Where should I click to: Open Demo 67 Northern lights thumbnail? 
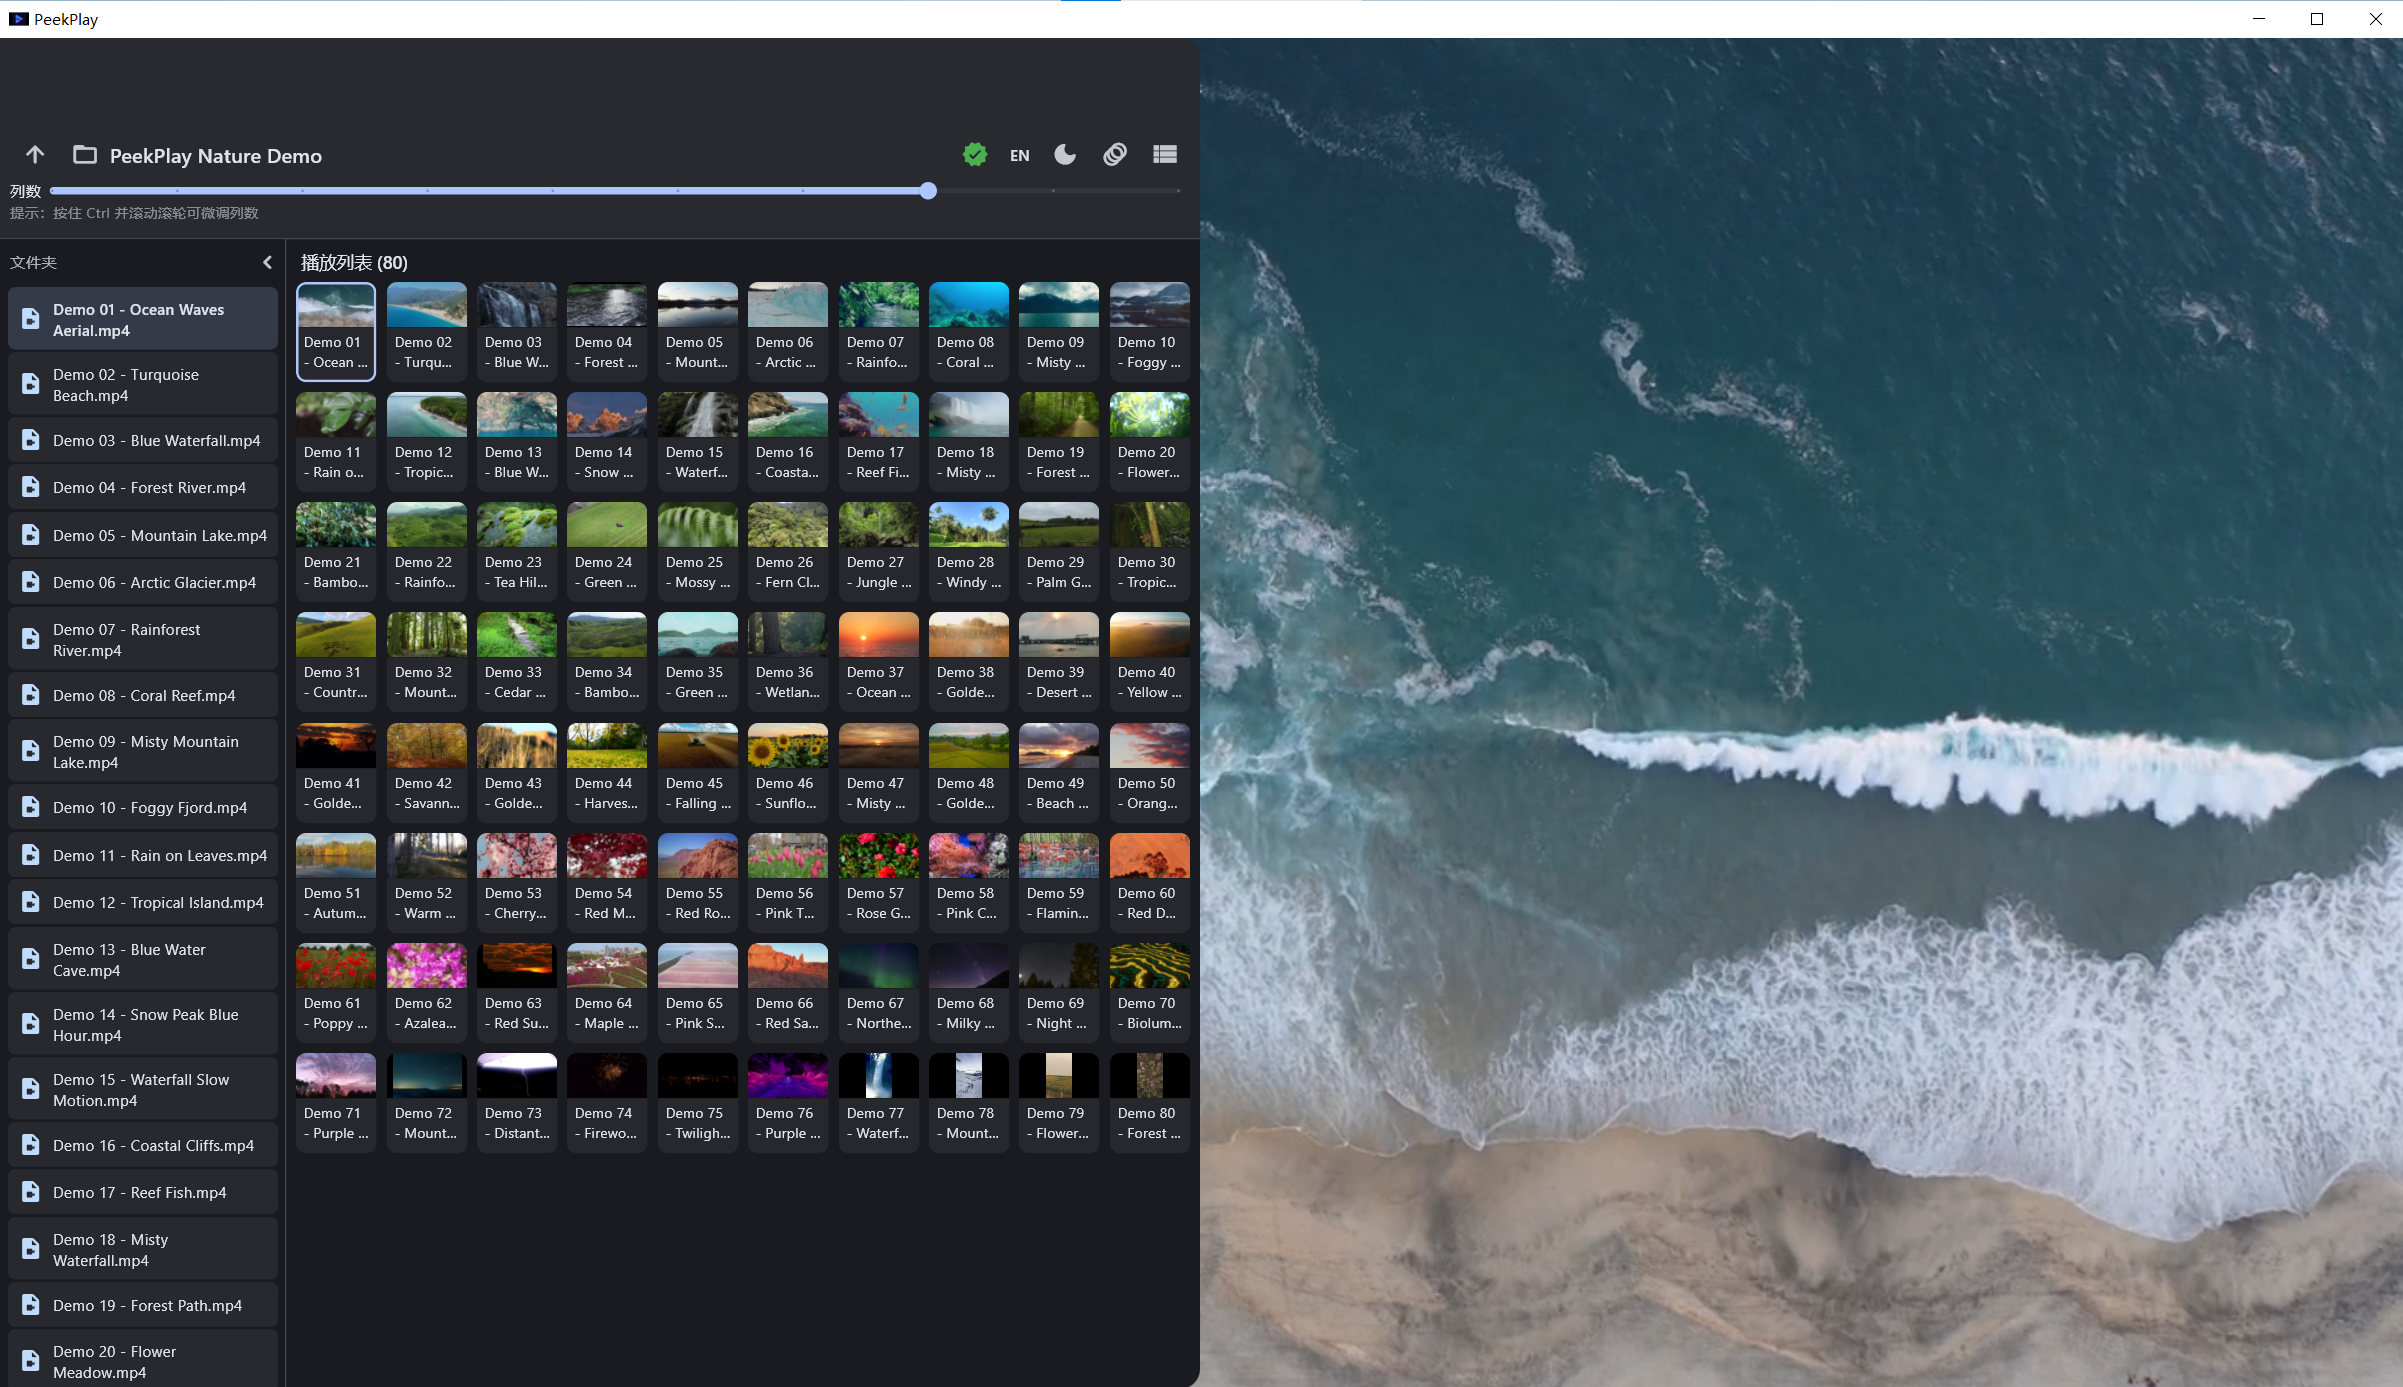[x=879, y=991]
